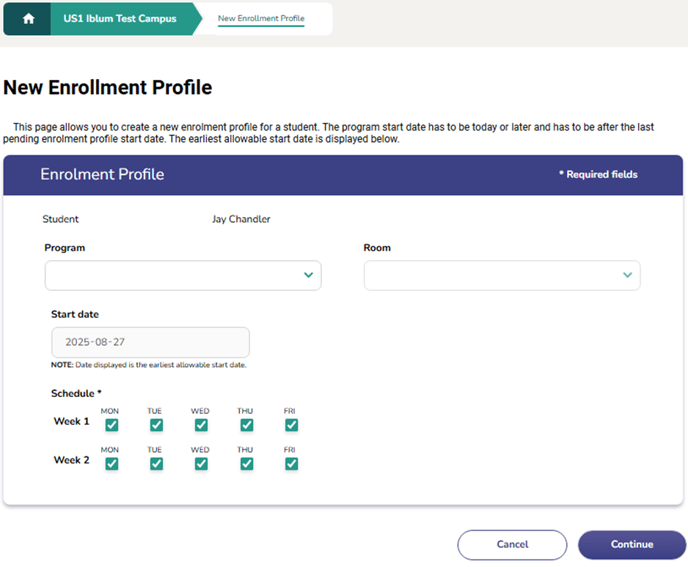This screenshot has height=567, width=688.
Task: Click the Room selection field
Action: coord(490,275)
